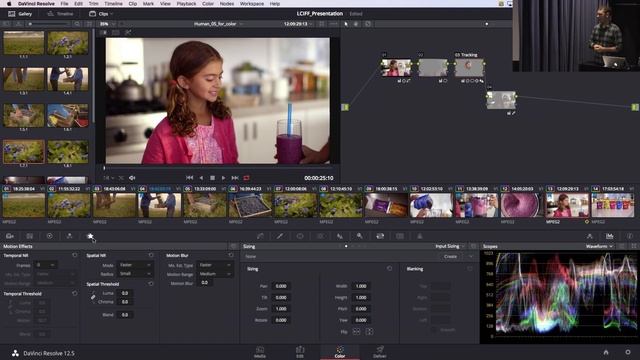Viewport: 640px width, 360px height.
Task: Reset the Spatial NR settings
Action: [151, 255]
